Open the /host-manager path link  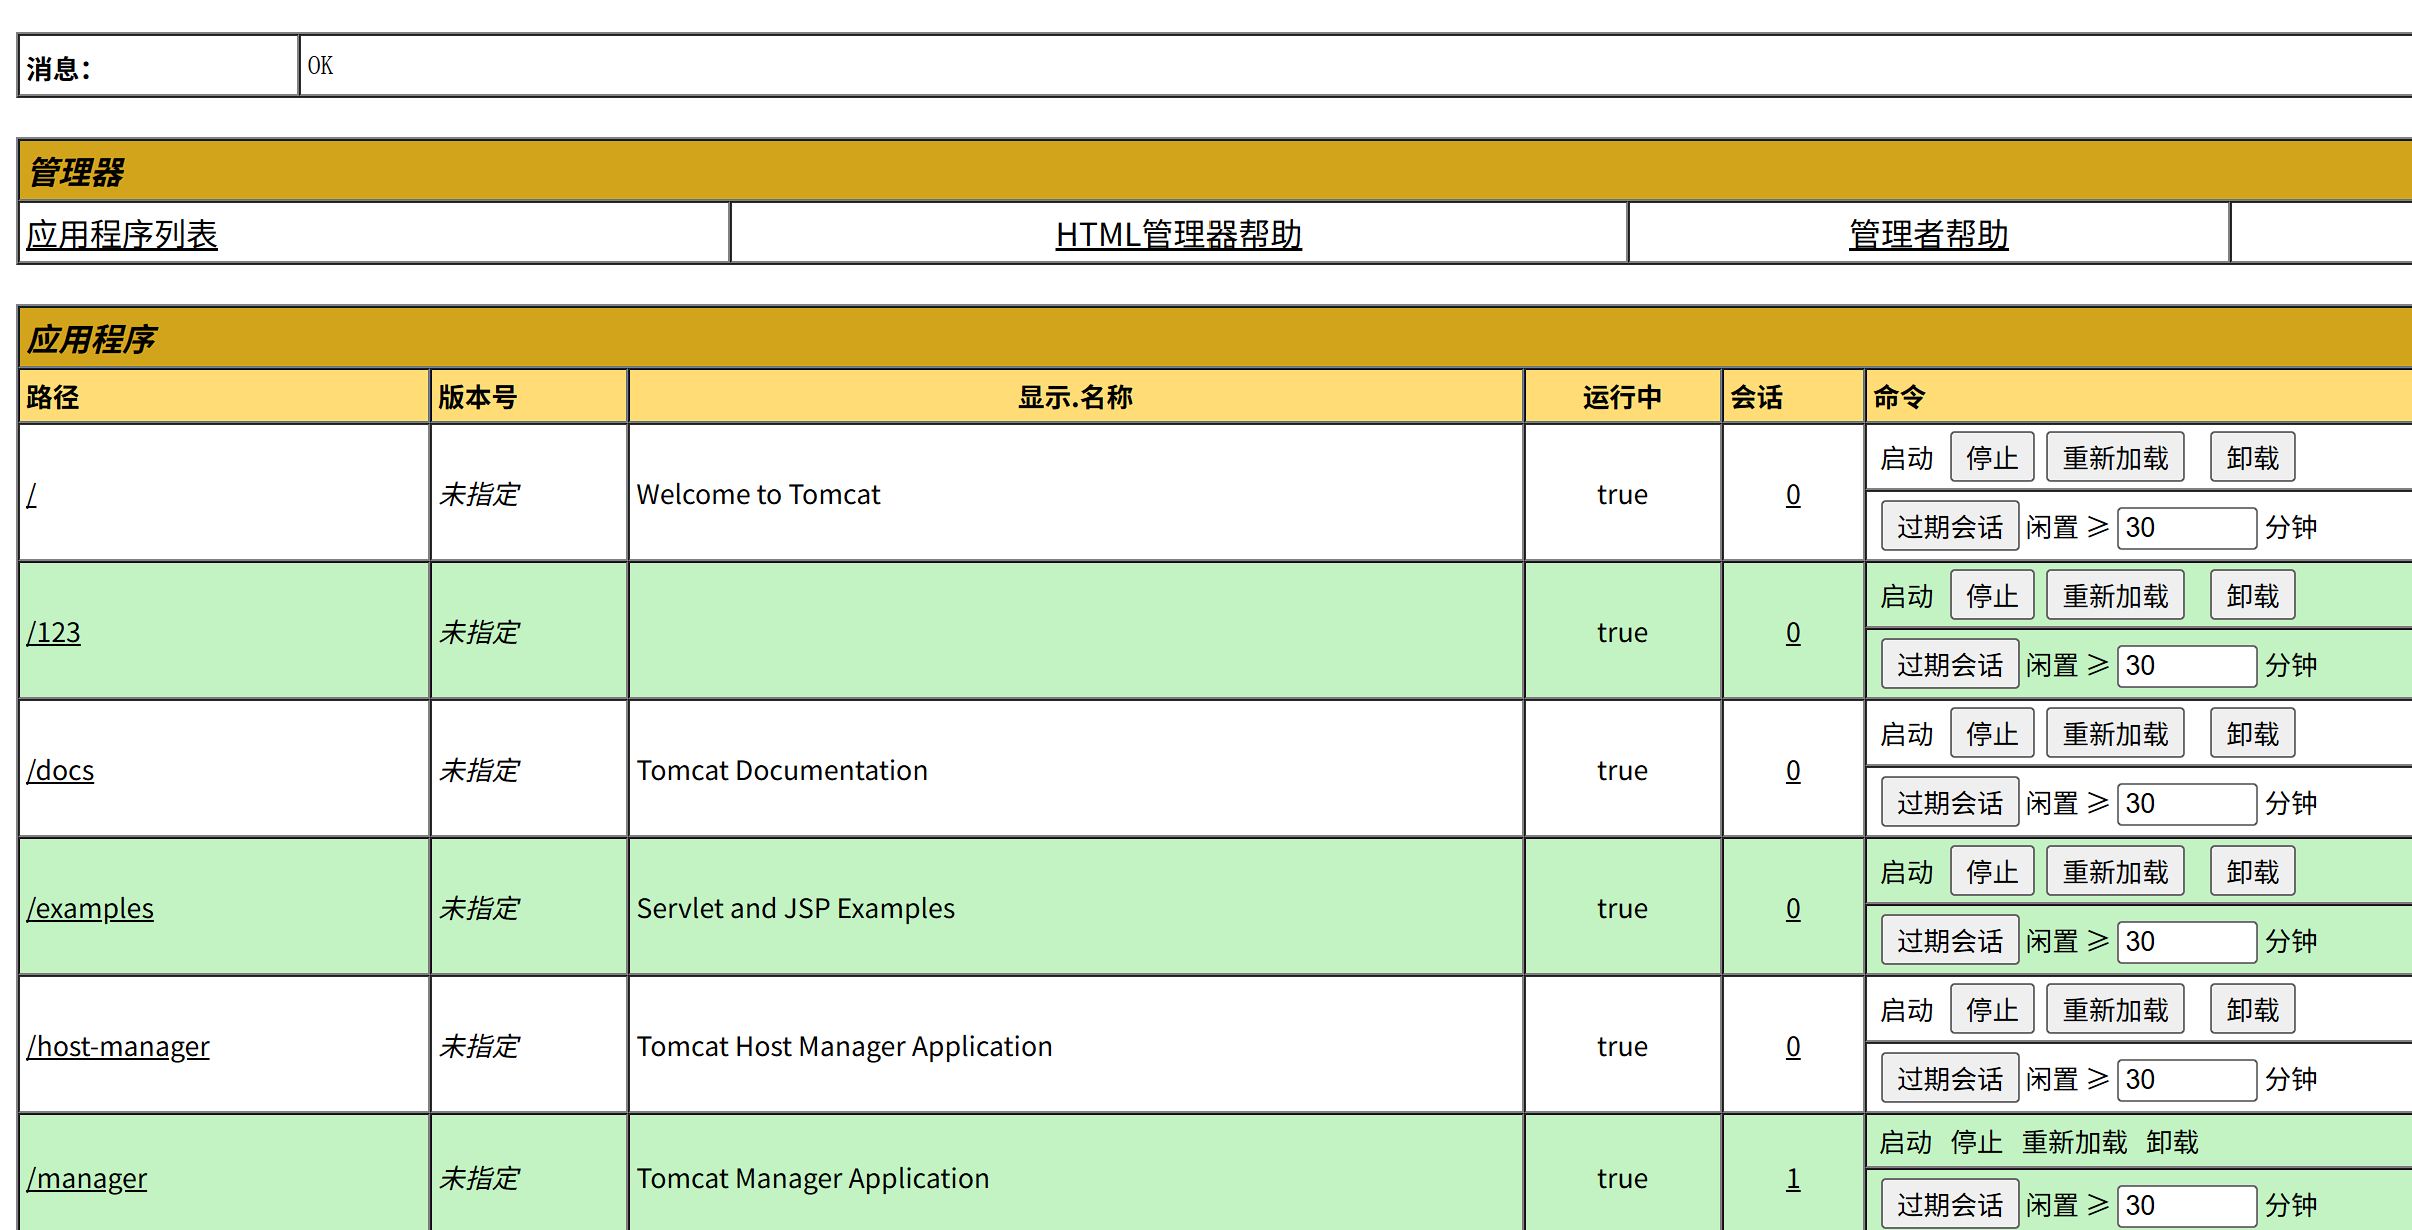tap(118, 1047)
